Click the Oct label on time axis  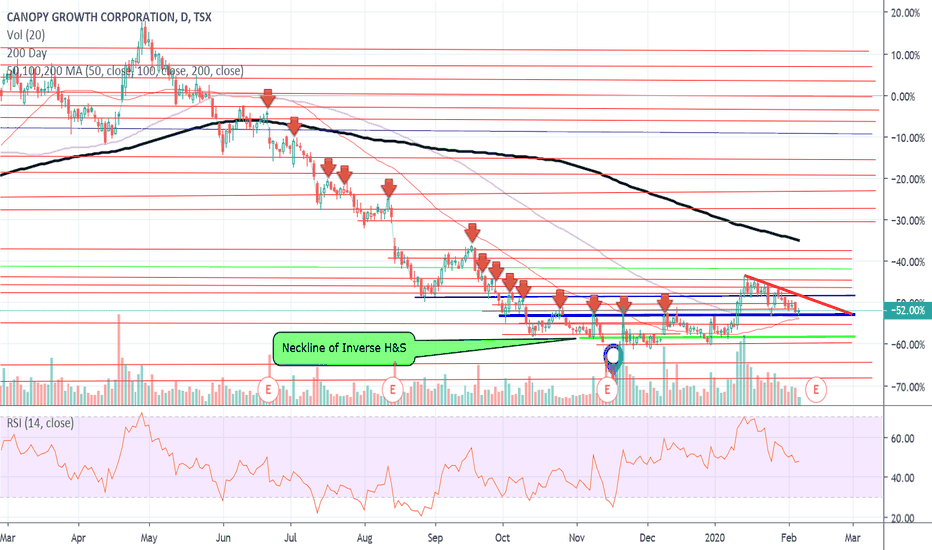pos(503,538)
